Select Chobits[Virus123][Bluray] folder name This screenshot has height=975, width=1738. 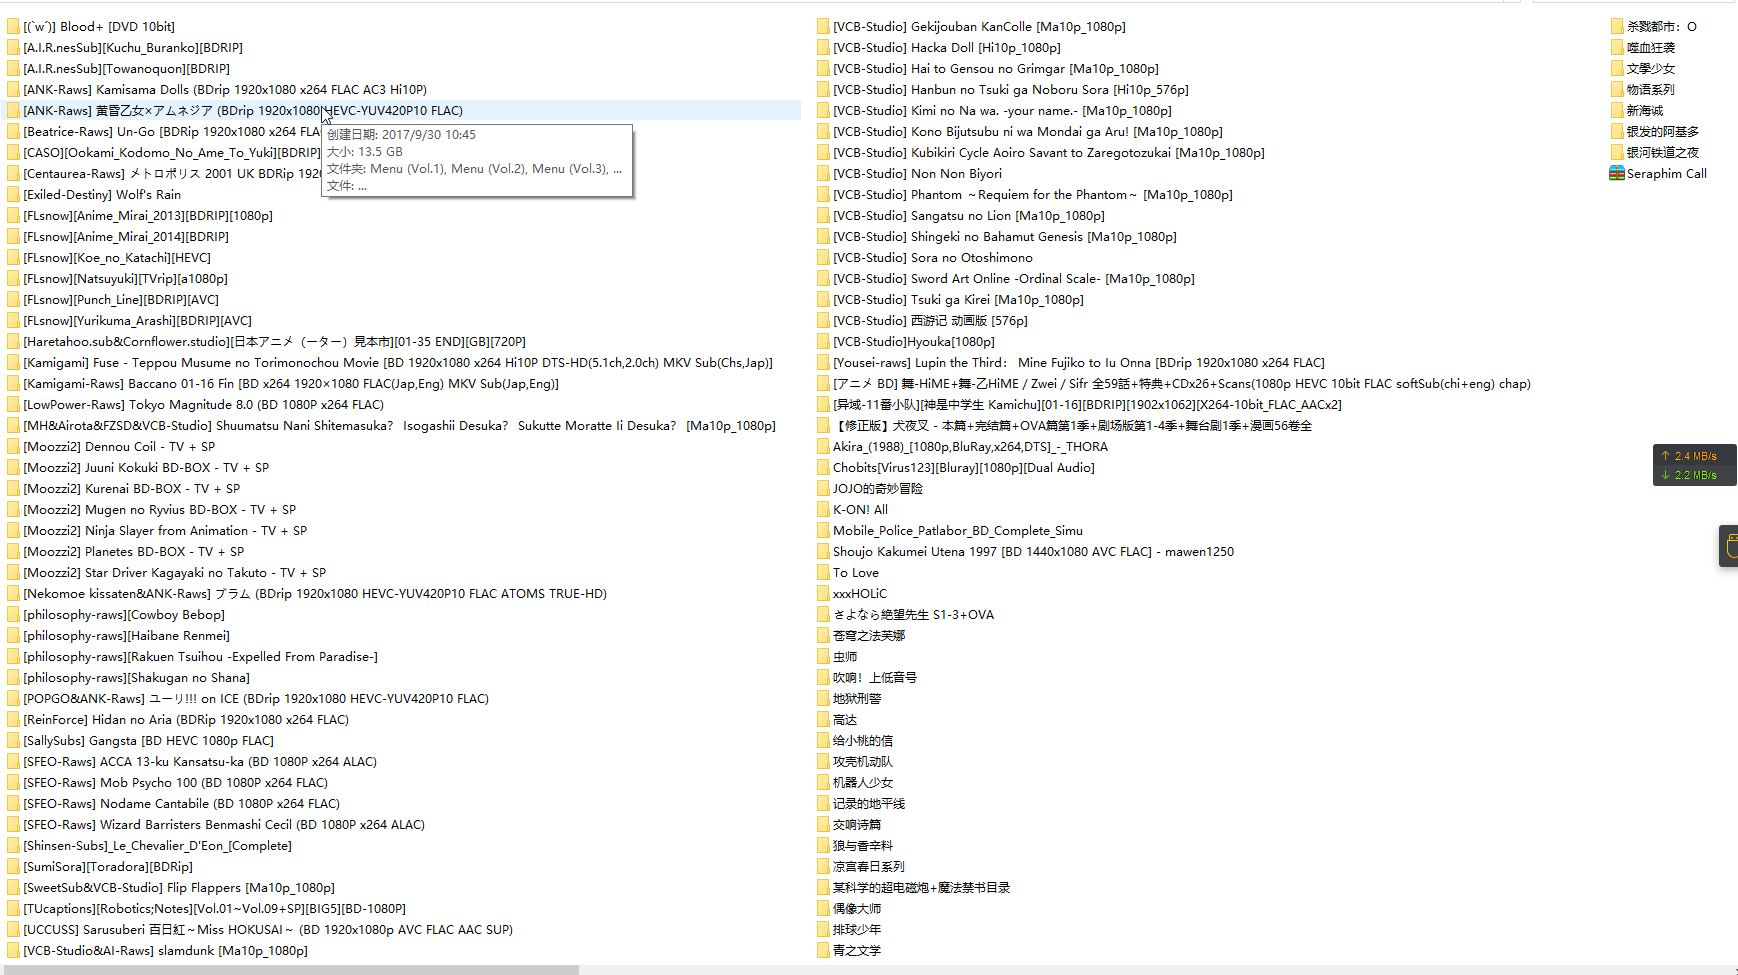(964, 468)
